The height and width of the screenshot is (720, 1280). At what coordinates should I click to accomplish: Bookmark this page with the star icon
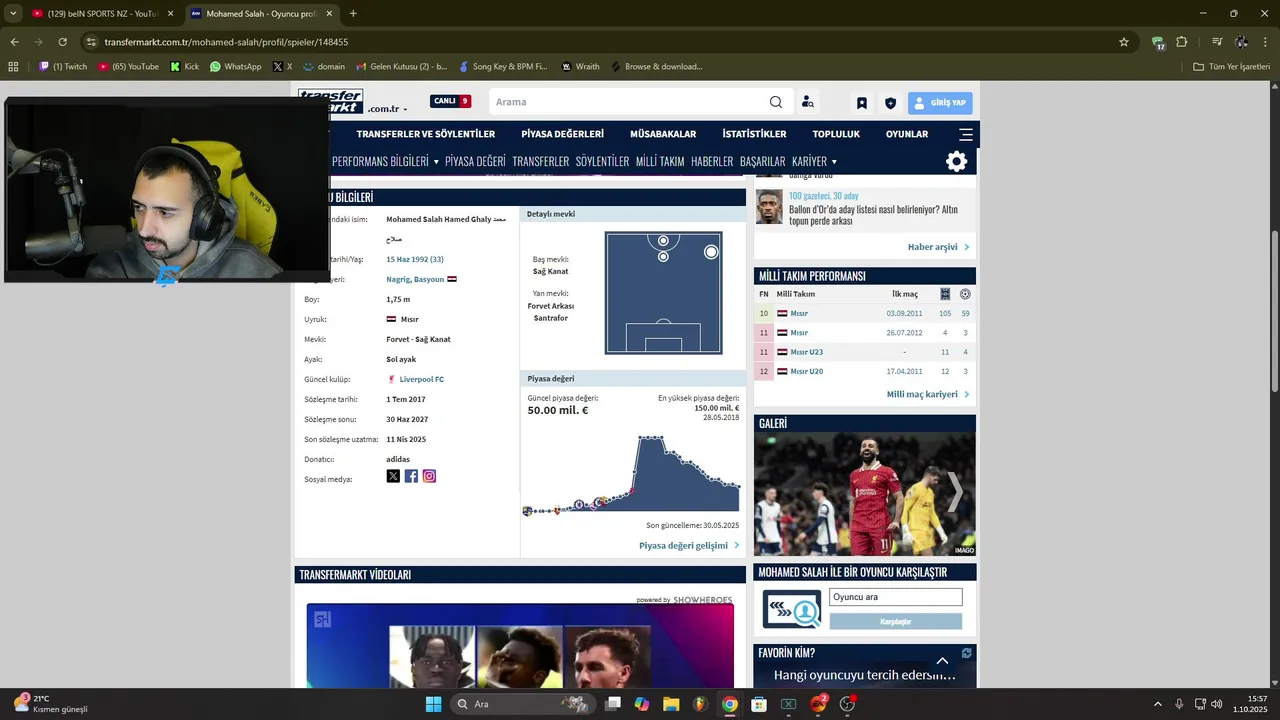click(x=1124, y=42)
